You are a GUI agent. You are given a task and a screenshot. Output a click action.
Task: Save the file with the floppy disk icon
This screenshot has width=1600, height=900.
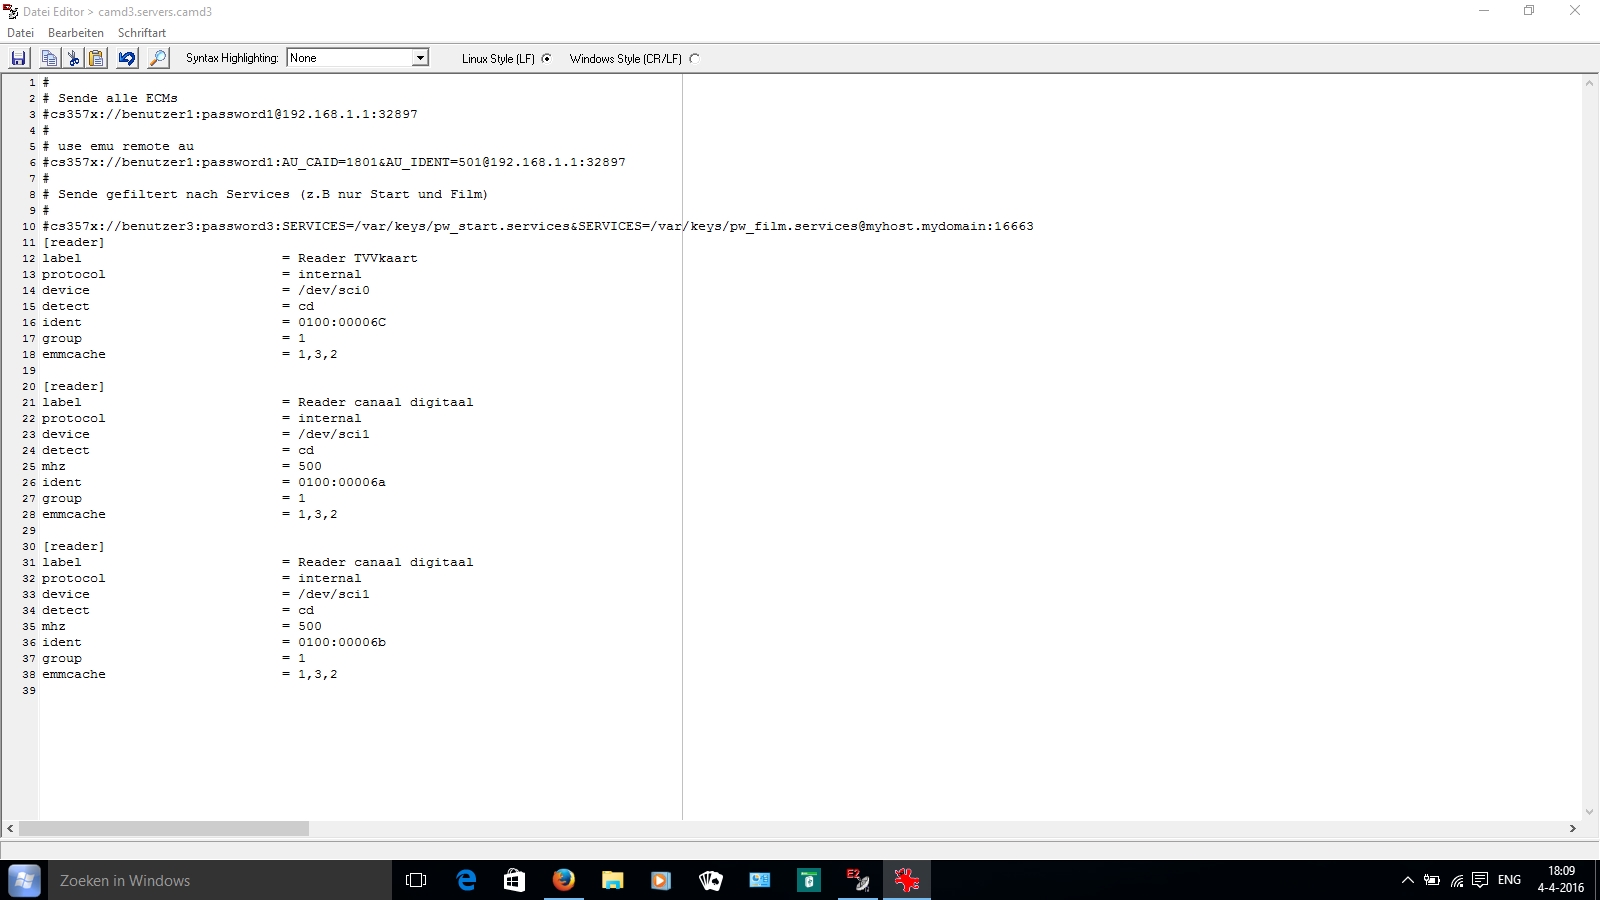(x=18, y=58)
